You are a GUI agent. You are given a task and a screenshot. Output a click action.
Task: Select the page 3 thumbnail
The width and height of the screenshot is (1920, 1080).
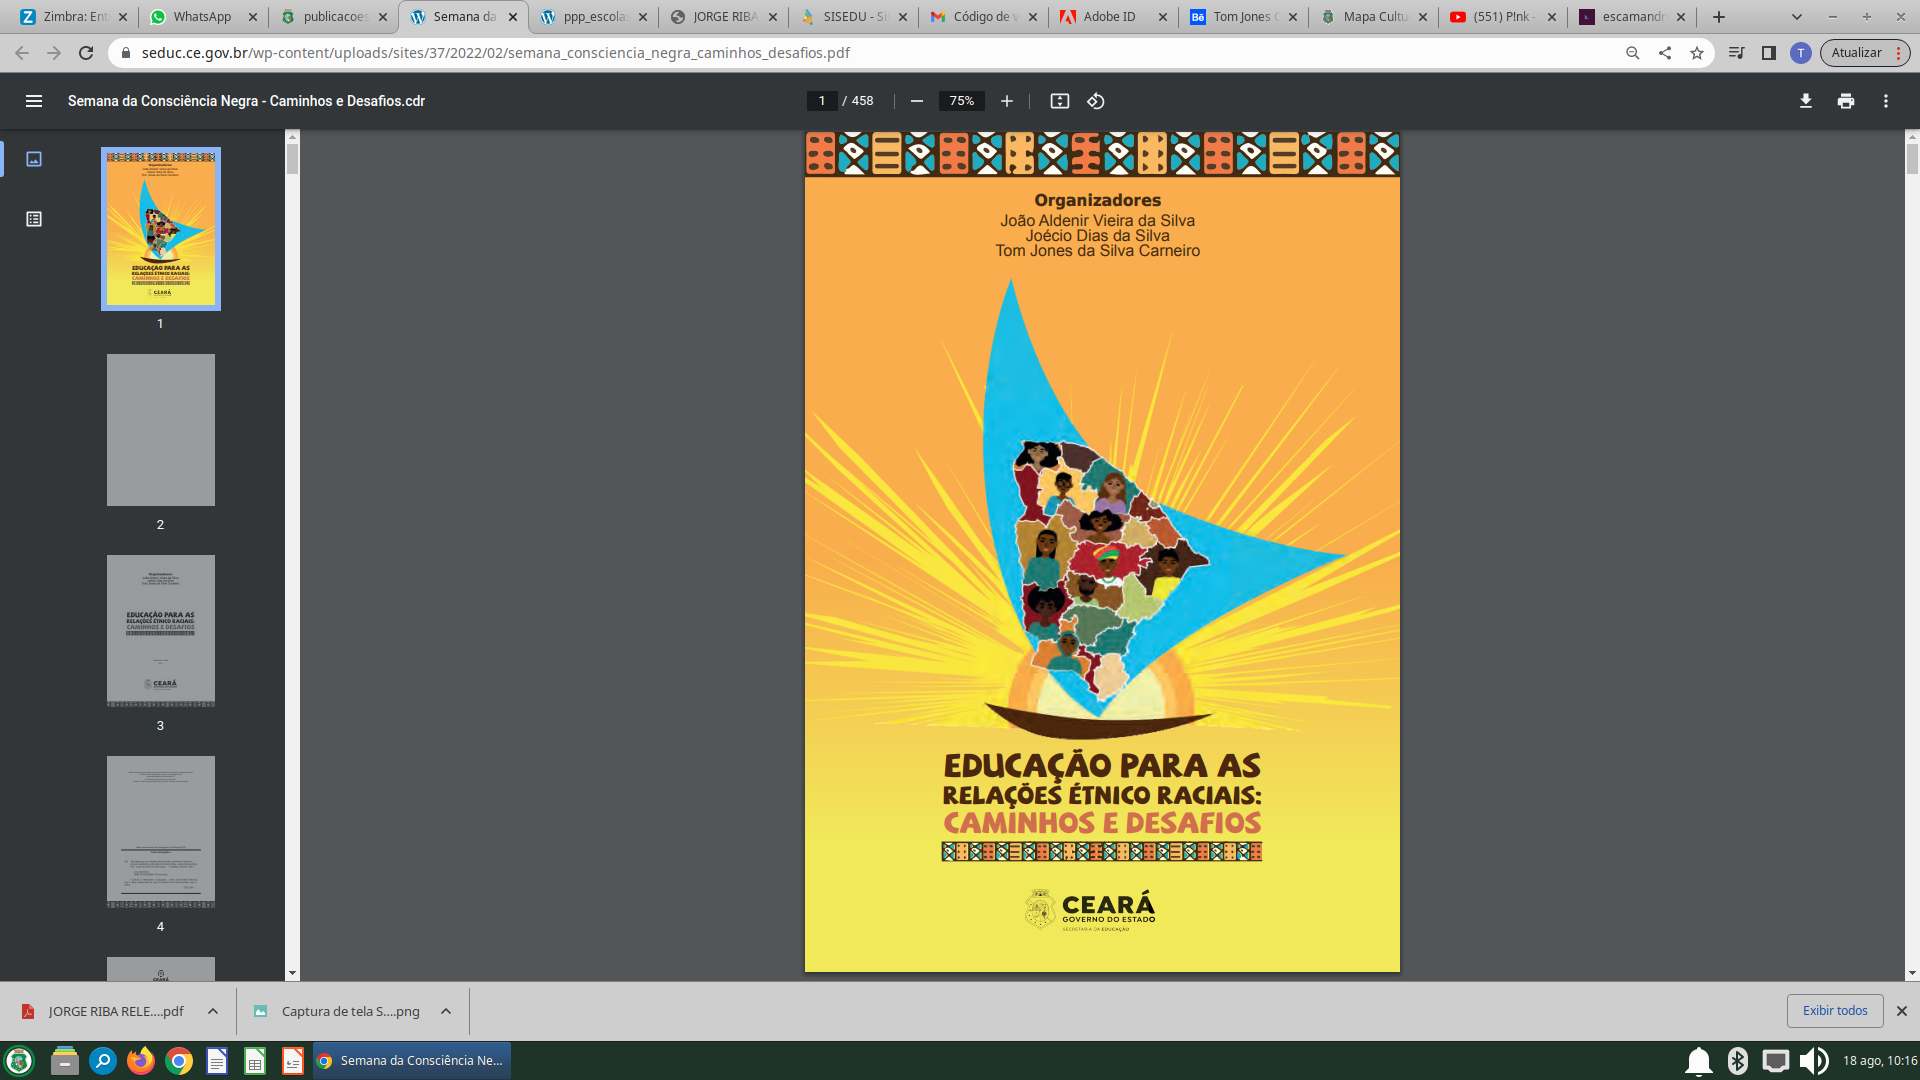pyautogui.click(x=161, y=631)
